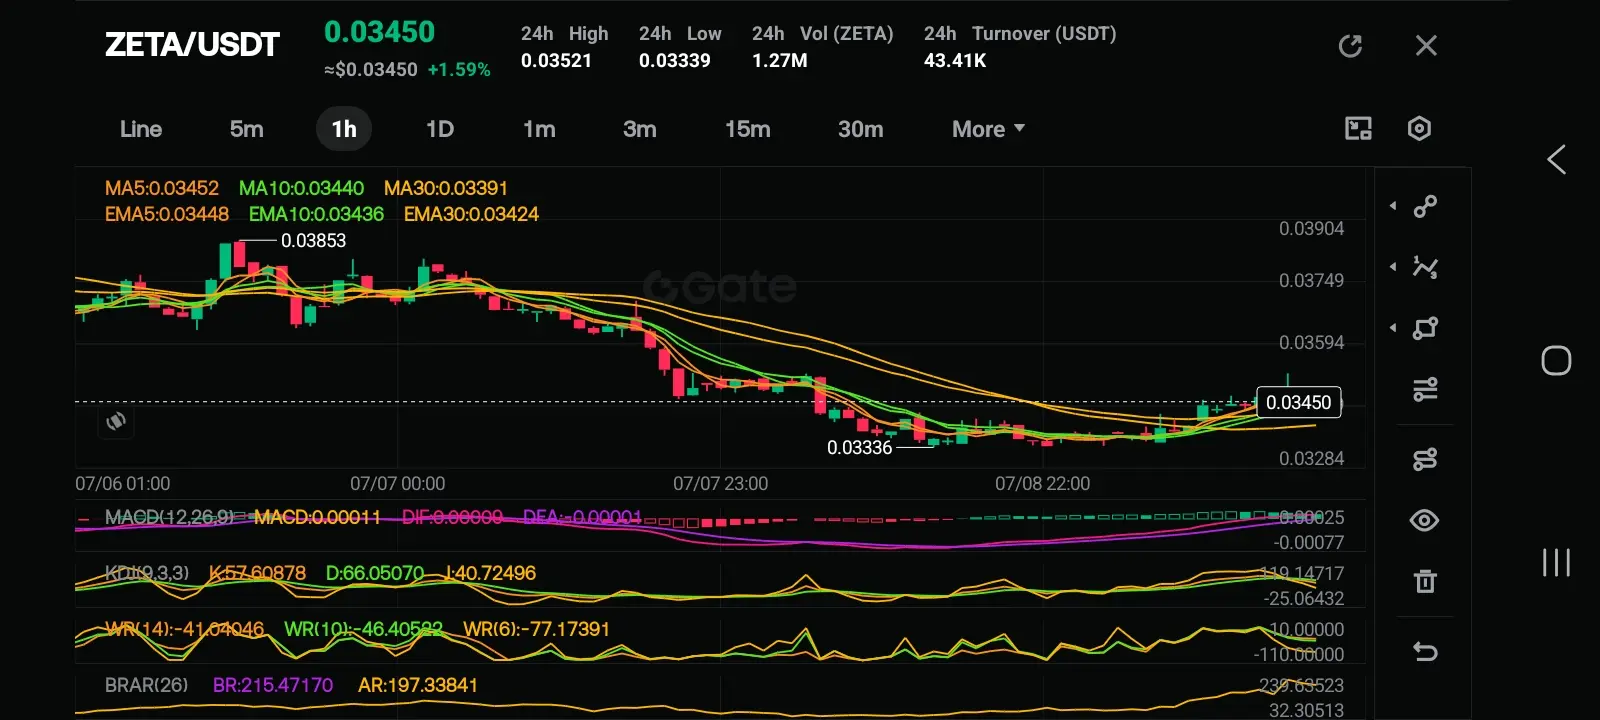Switch to Line chart view
This screenshot has height=720, width=1600.
[x=141, y=129]
